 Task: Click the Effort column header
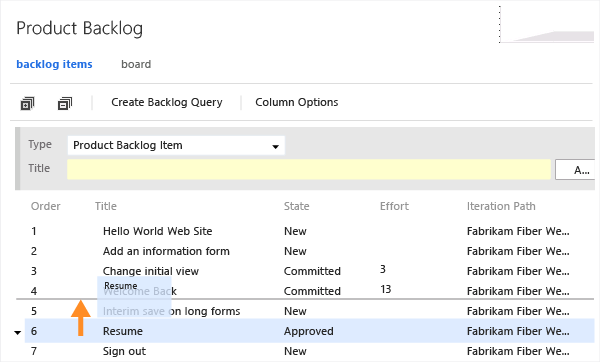coord(394,206)
